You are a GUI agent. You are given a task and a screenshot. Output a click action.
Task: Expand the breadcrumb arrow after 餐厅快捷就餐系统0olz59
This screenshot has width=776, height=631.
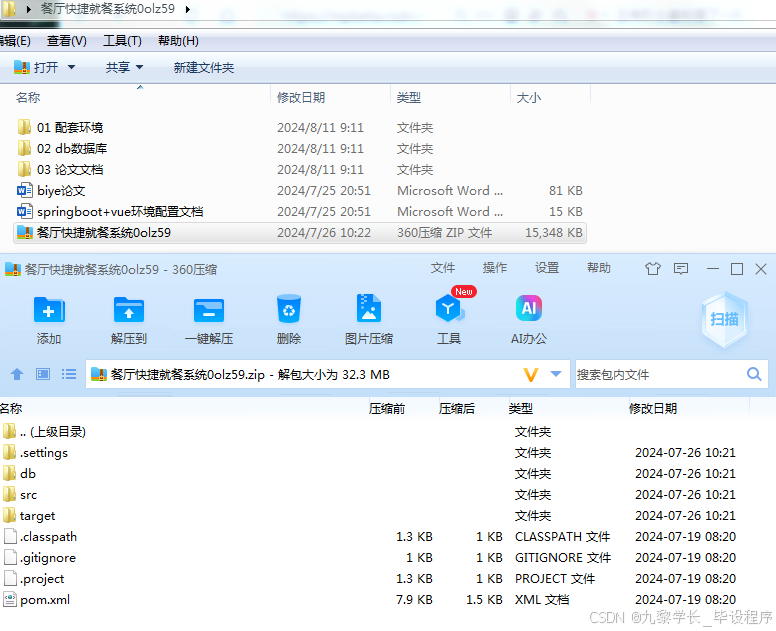tap(188, 9)
